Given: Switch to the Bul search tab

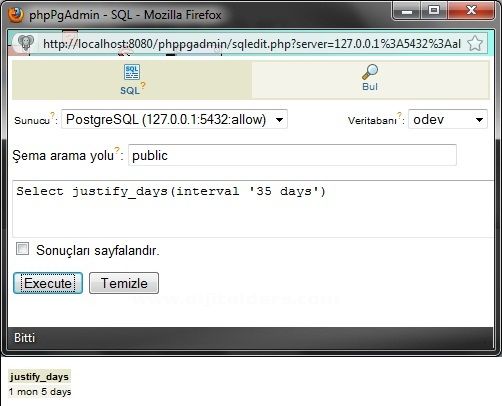Looking at the screenshot, I should (370, 79).
